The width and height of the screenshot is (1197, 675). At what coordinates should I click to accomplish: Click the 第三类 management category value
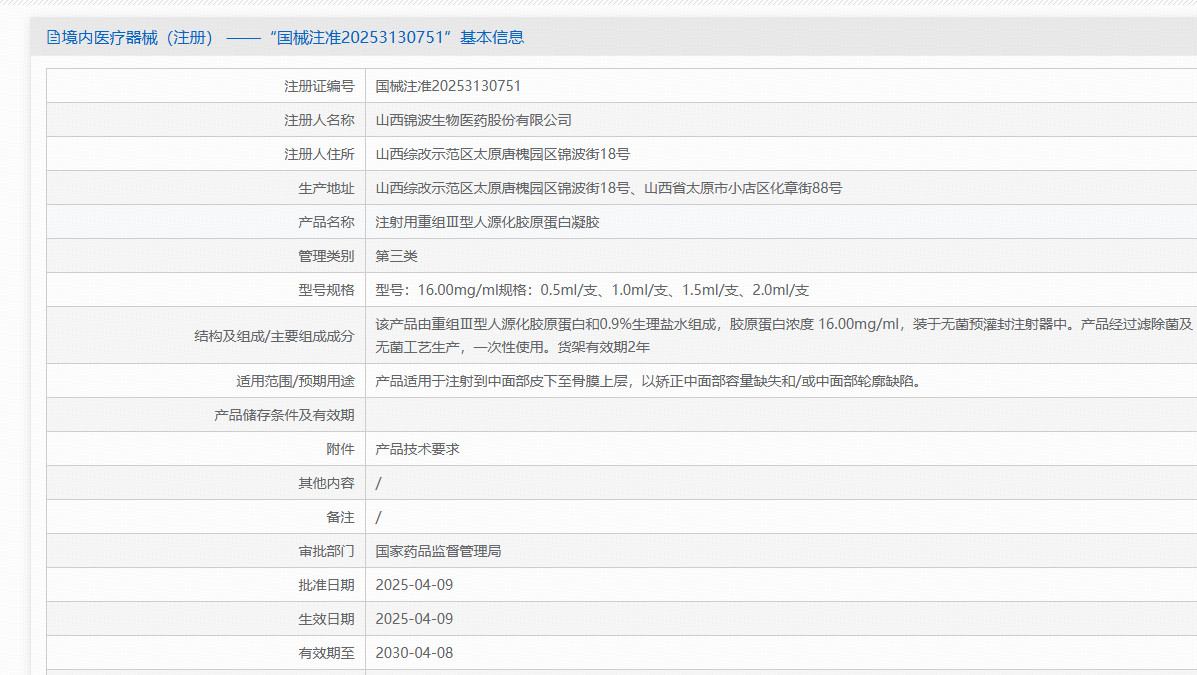click(x=396, y=256)
